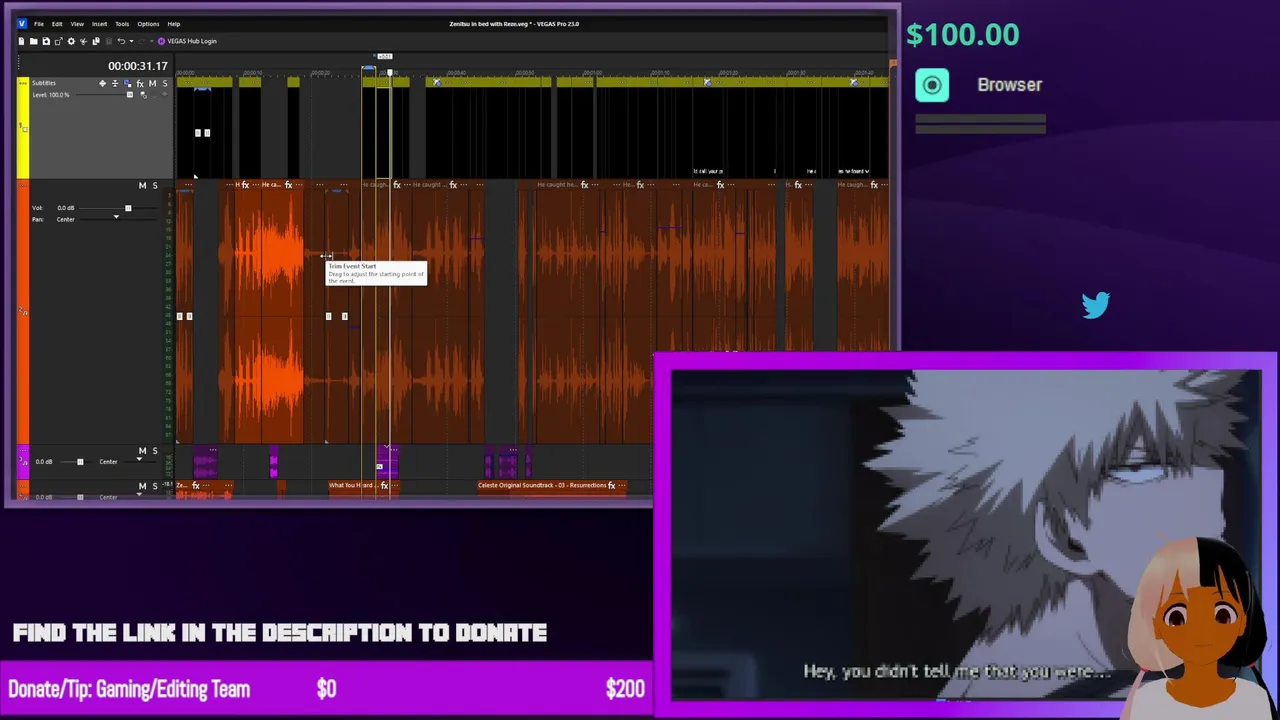The height and width of the screenshot is (720, 1280).
Task: Click the 00:00:31.17 timecode display
Action: 138,66
